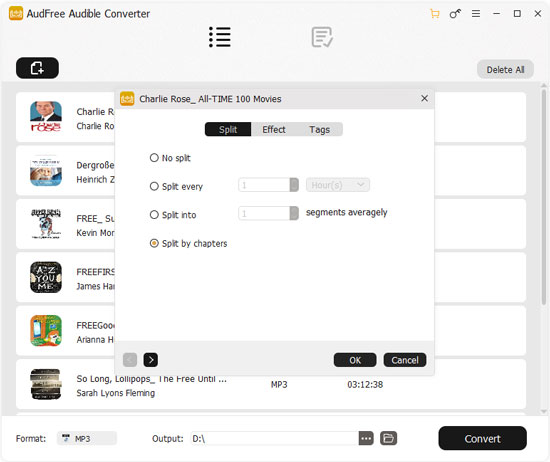Select the Arianna H audiobook cover thumbnail

(46, 330)
